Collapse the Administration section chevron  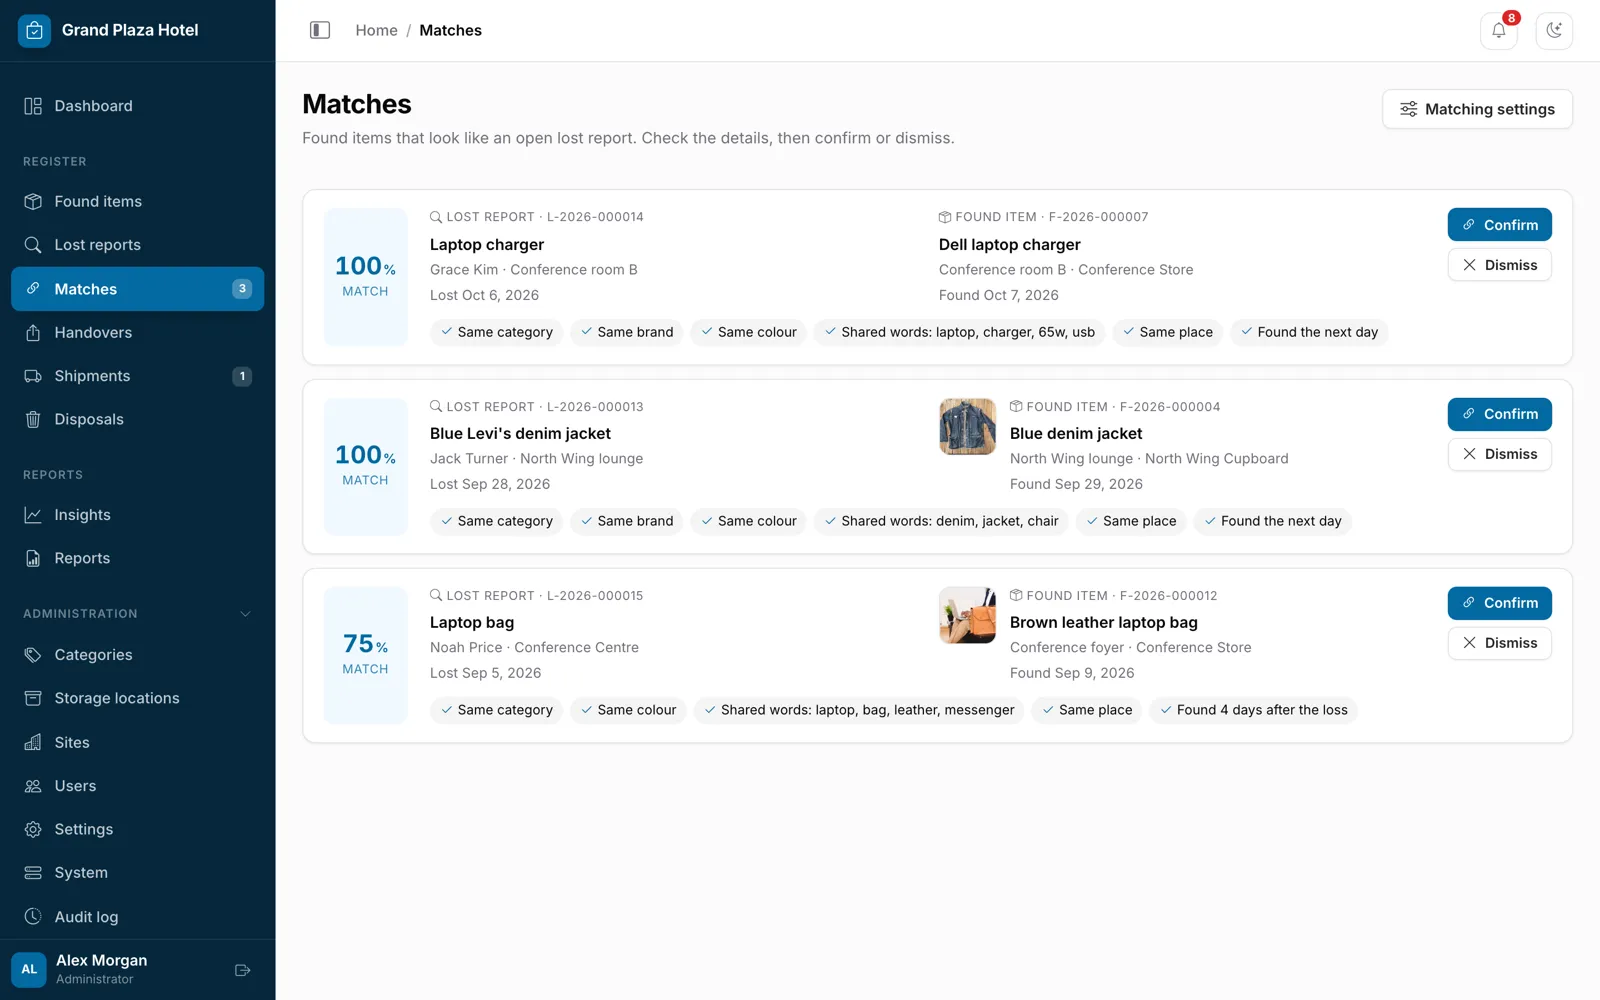245,614
